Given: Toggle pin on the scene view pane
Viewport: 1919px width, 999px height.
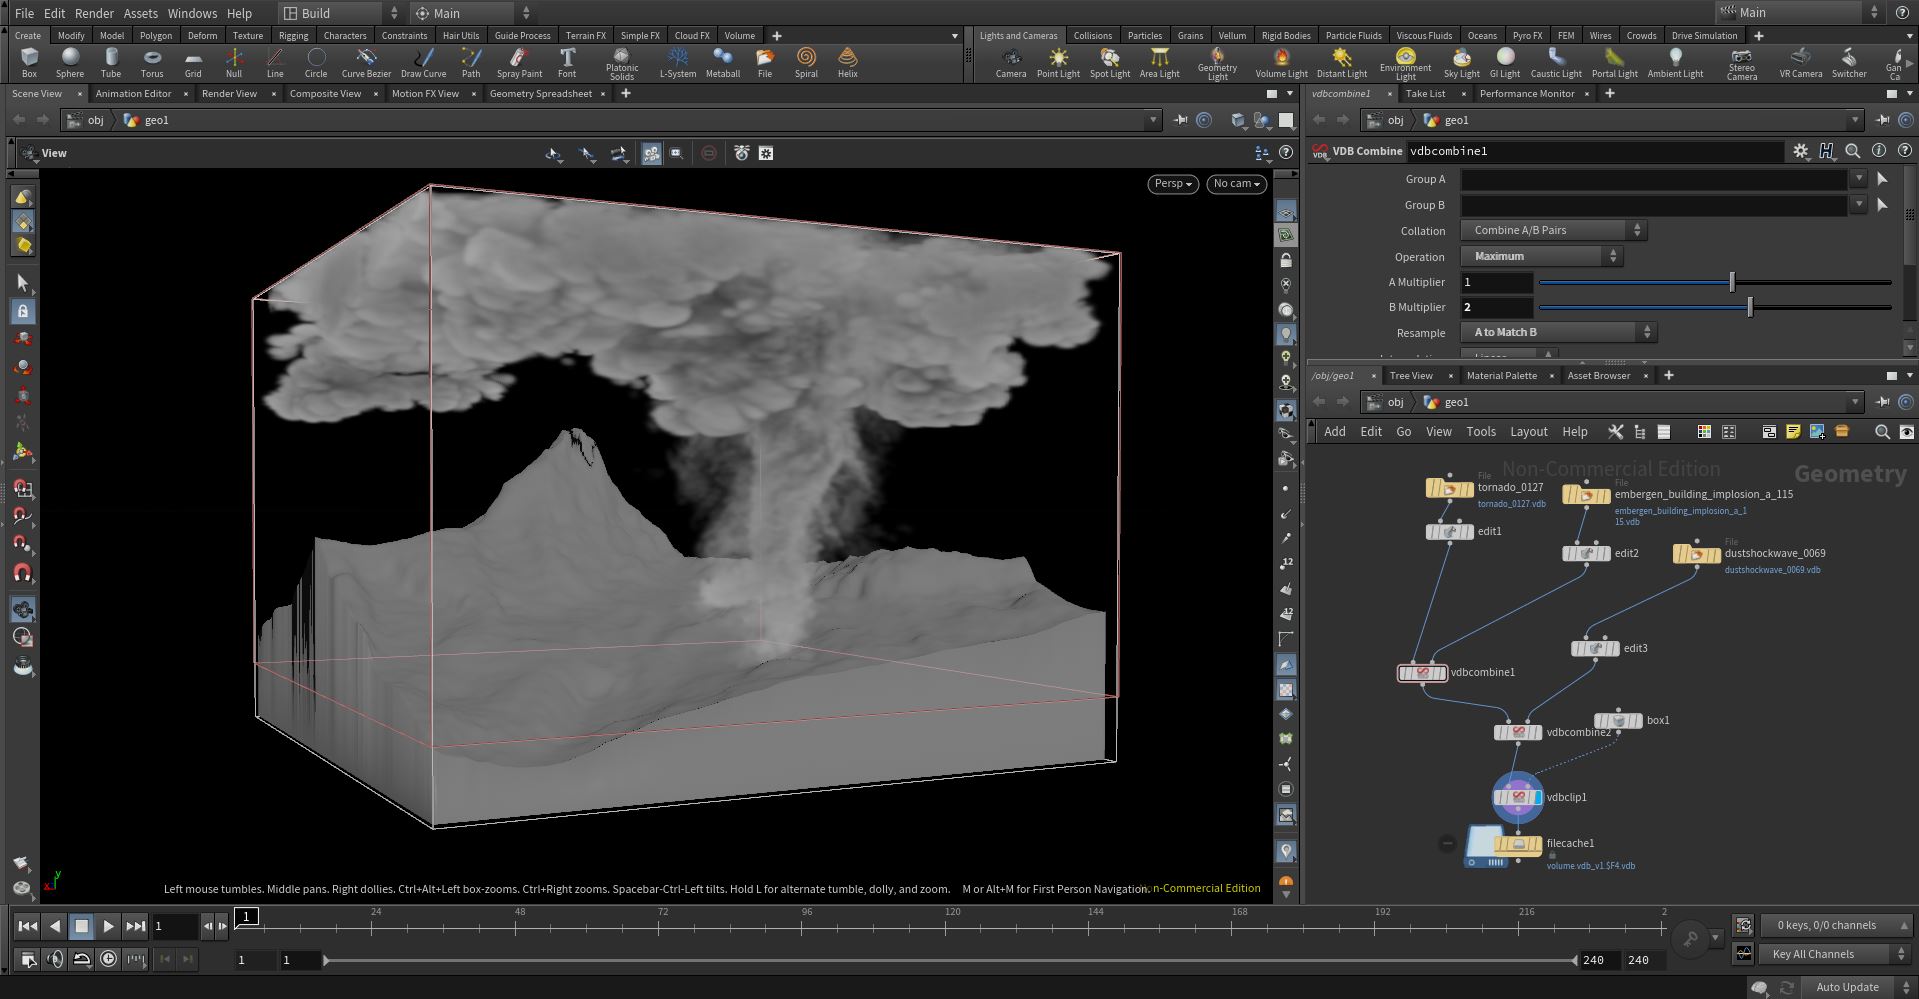Looking at the screenshot, I should coord(1181,120).
